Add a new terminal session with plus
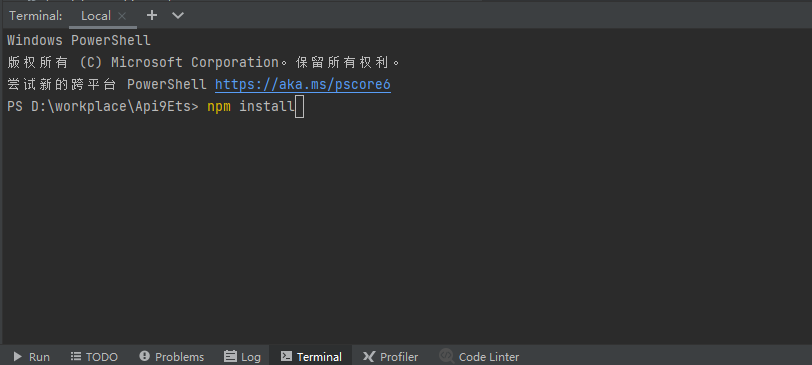The width and height of the screenshot is (812, 365). pyautogui.click(x=152, y=16)
